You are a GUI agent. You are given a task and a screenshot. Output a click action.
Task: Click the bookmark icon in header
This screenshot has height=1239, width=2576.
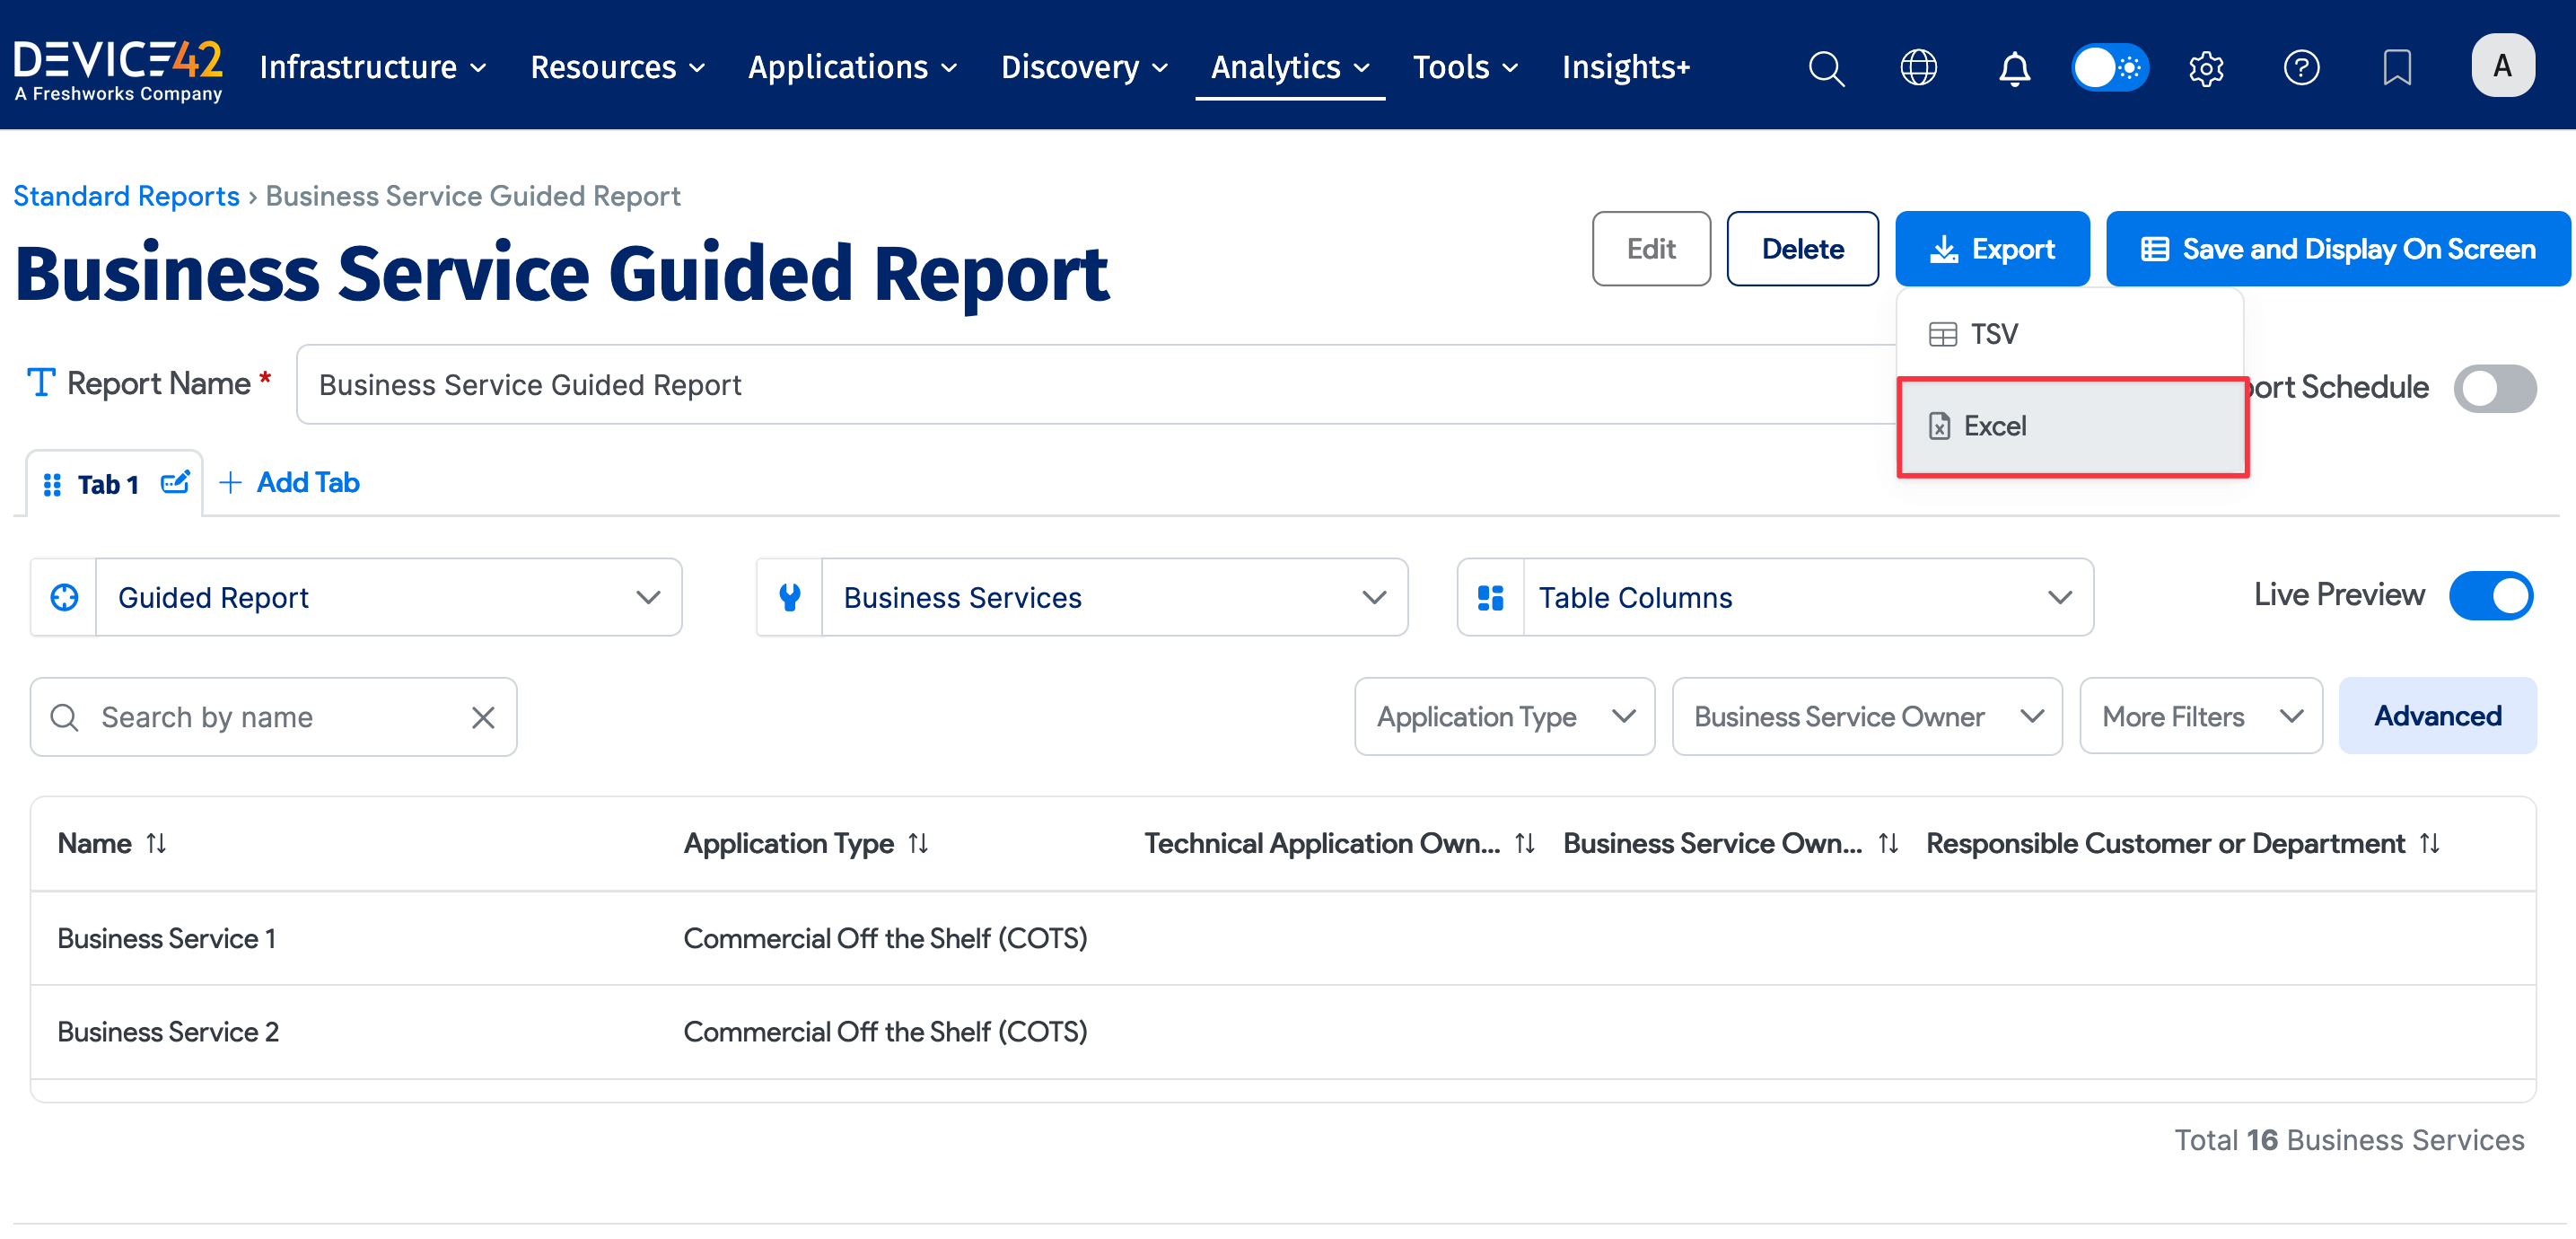tap(2397, 67)
